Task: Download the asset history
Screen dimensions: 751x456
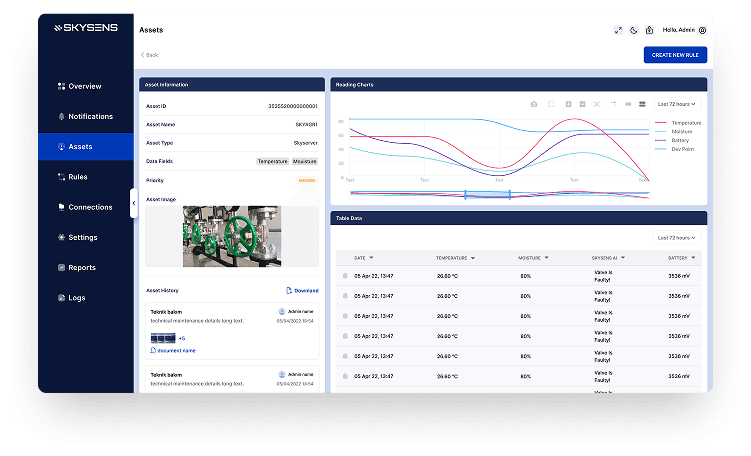Action: pos(302,291)
